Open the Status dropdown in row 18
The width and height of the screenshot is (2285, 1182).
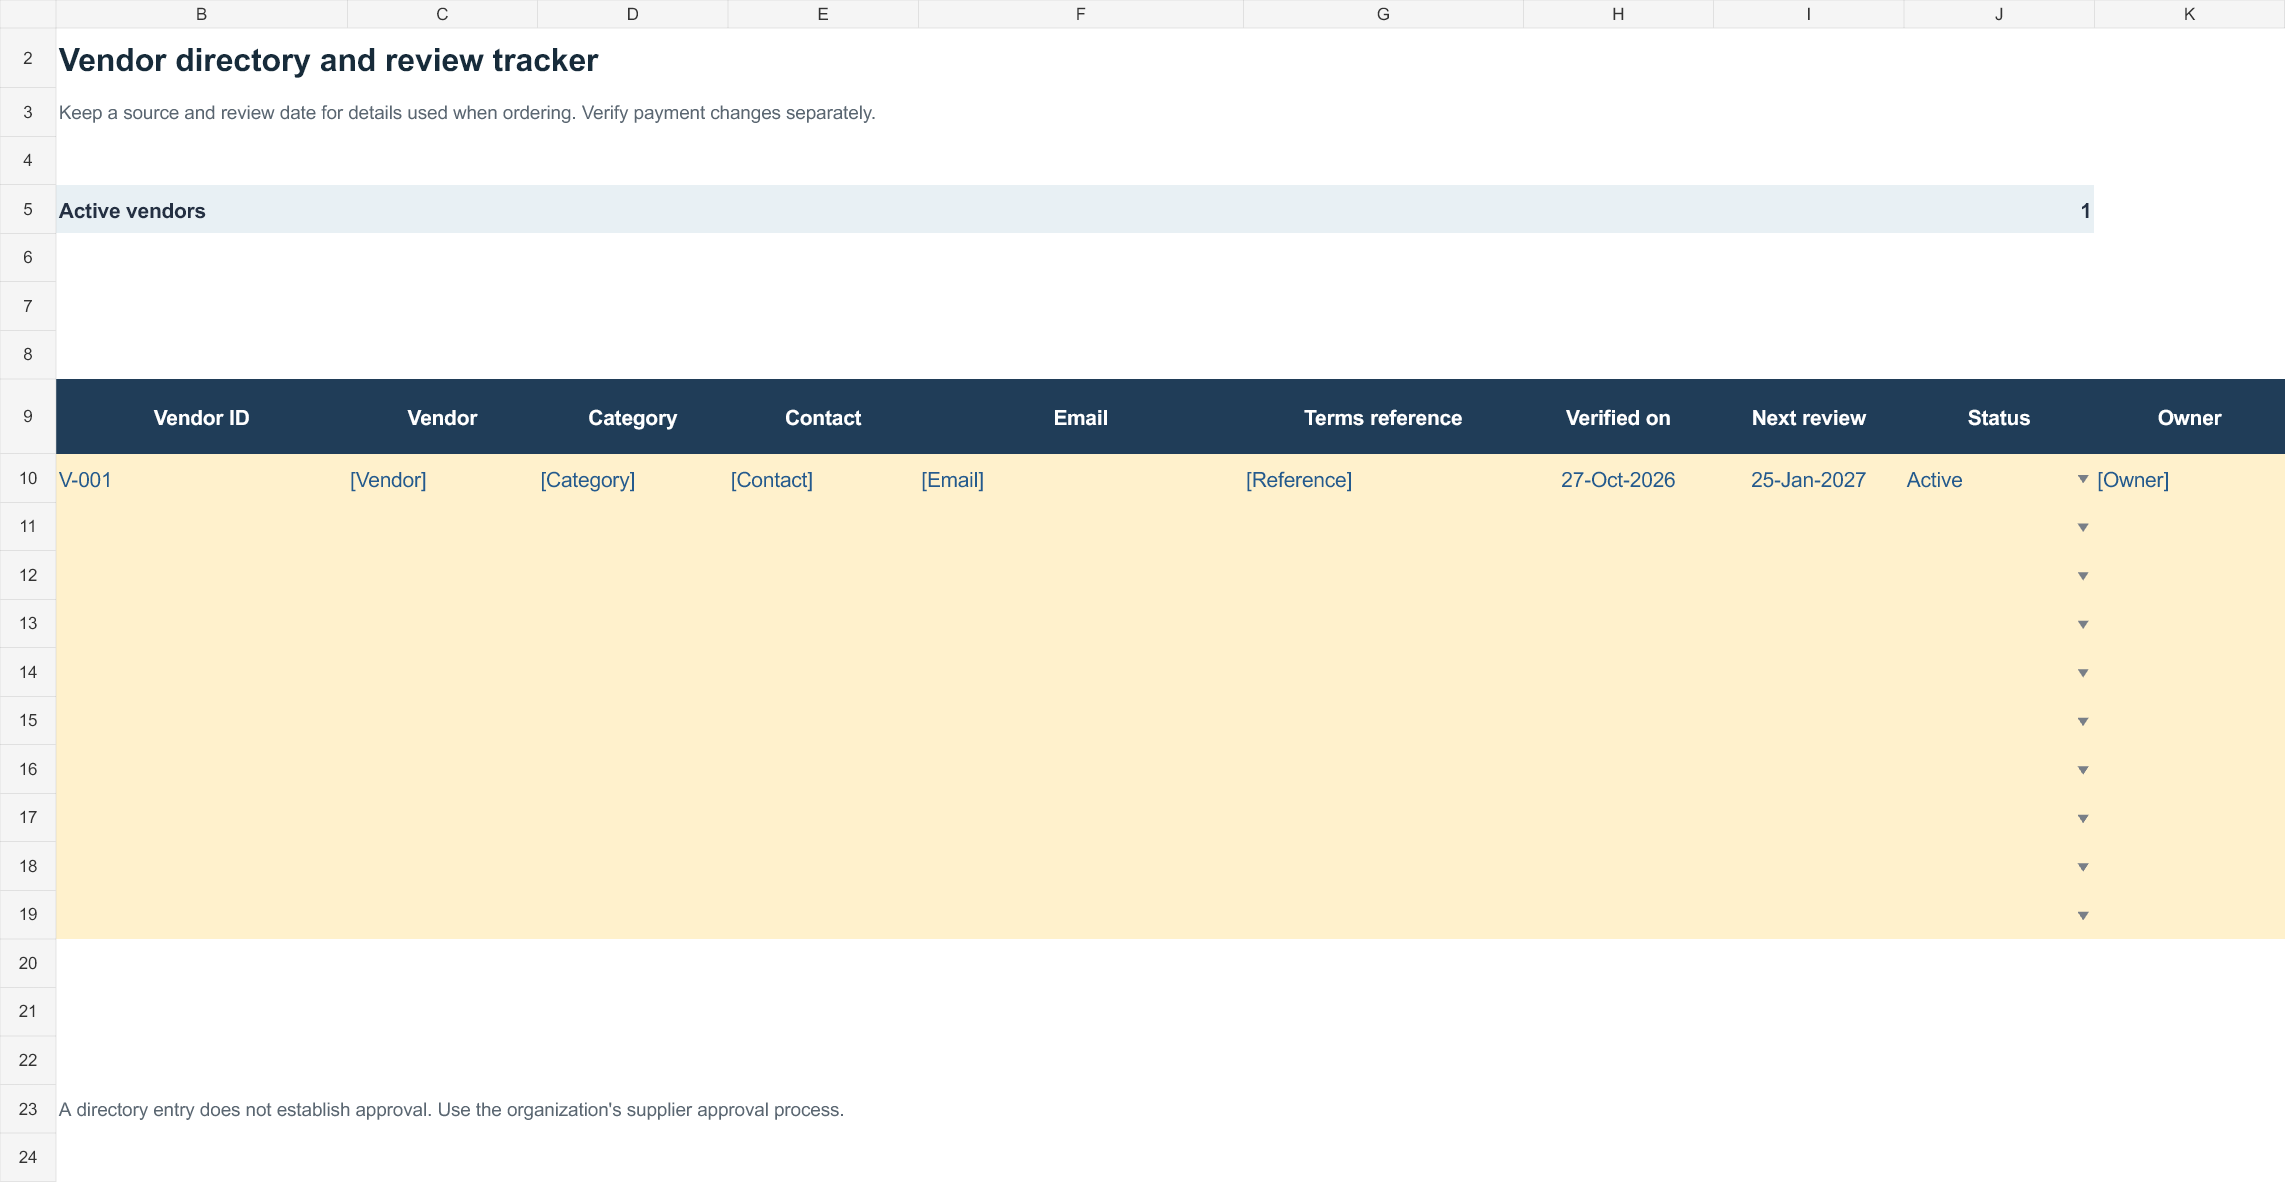[x=2083, y=867]
